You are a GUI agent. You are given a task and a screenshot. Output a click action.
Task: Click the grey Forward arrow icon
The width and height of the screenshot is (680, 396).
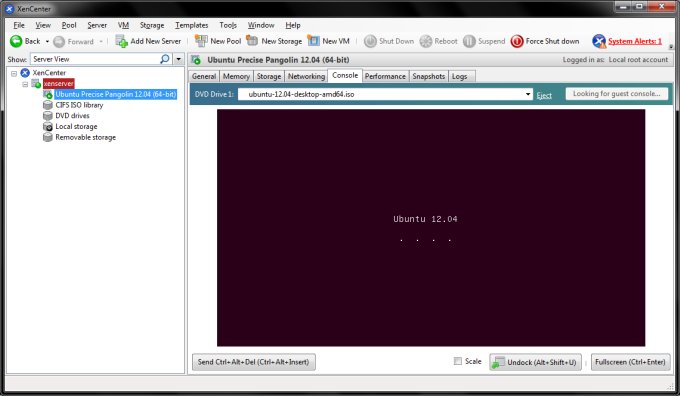tap(59, 42)
